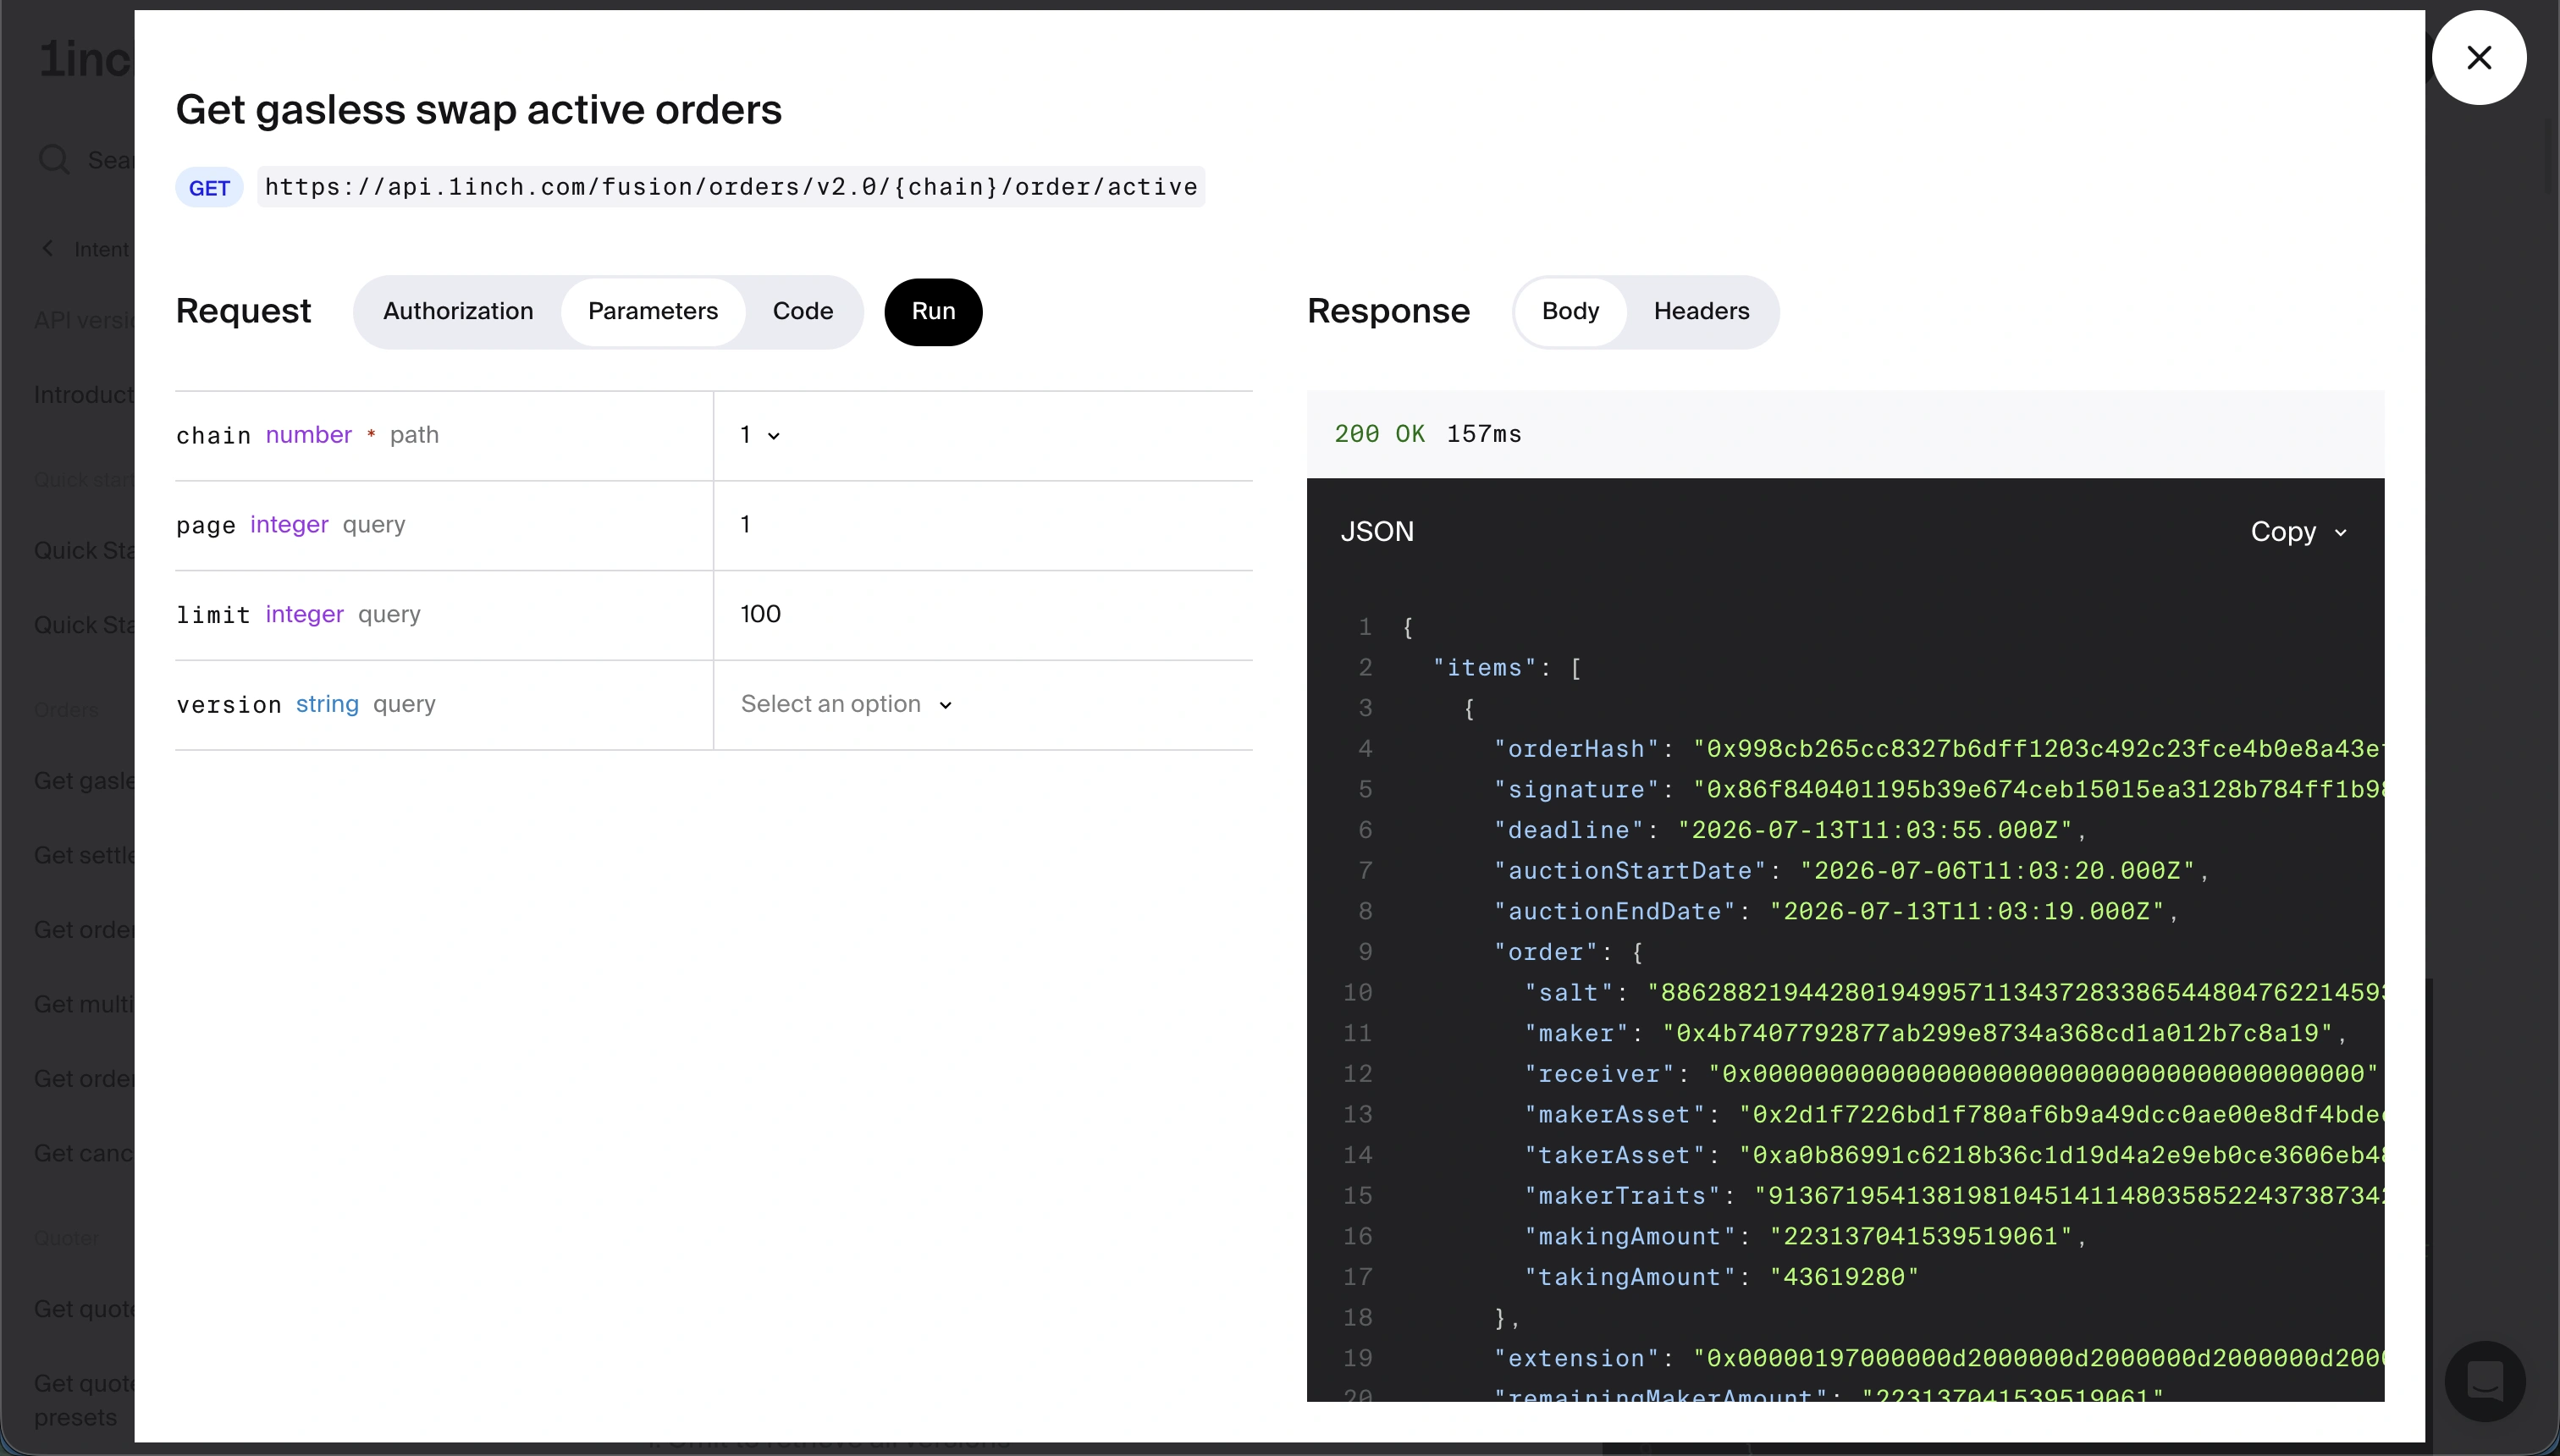The image size is (2560, 1456).
Task: Click the "items" array line in JSON
Action: pos(1507,668)
